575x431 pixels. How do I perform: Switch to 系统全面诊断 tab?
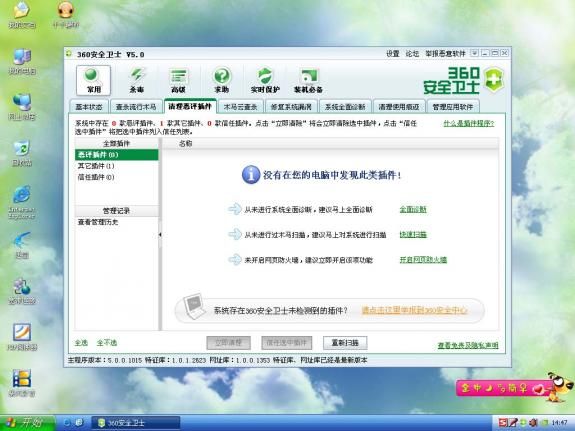coord(345,107)
